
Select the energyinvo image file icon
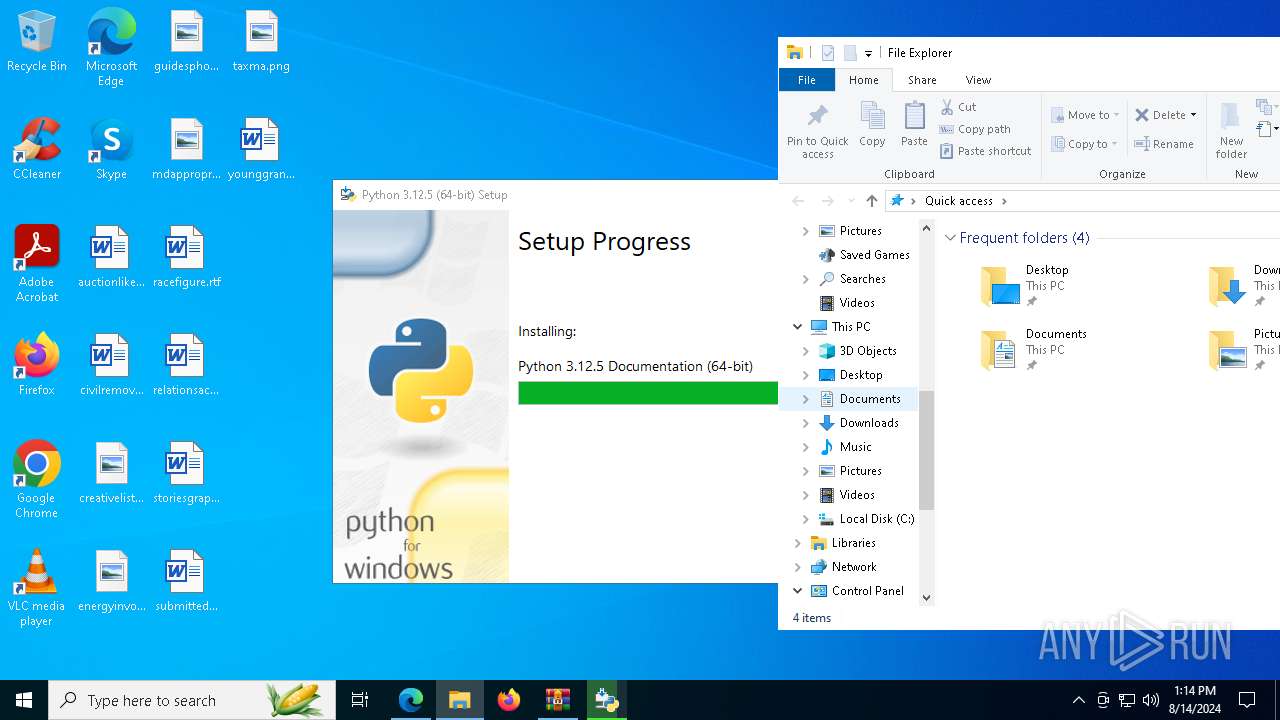[x=111, y=581]
